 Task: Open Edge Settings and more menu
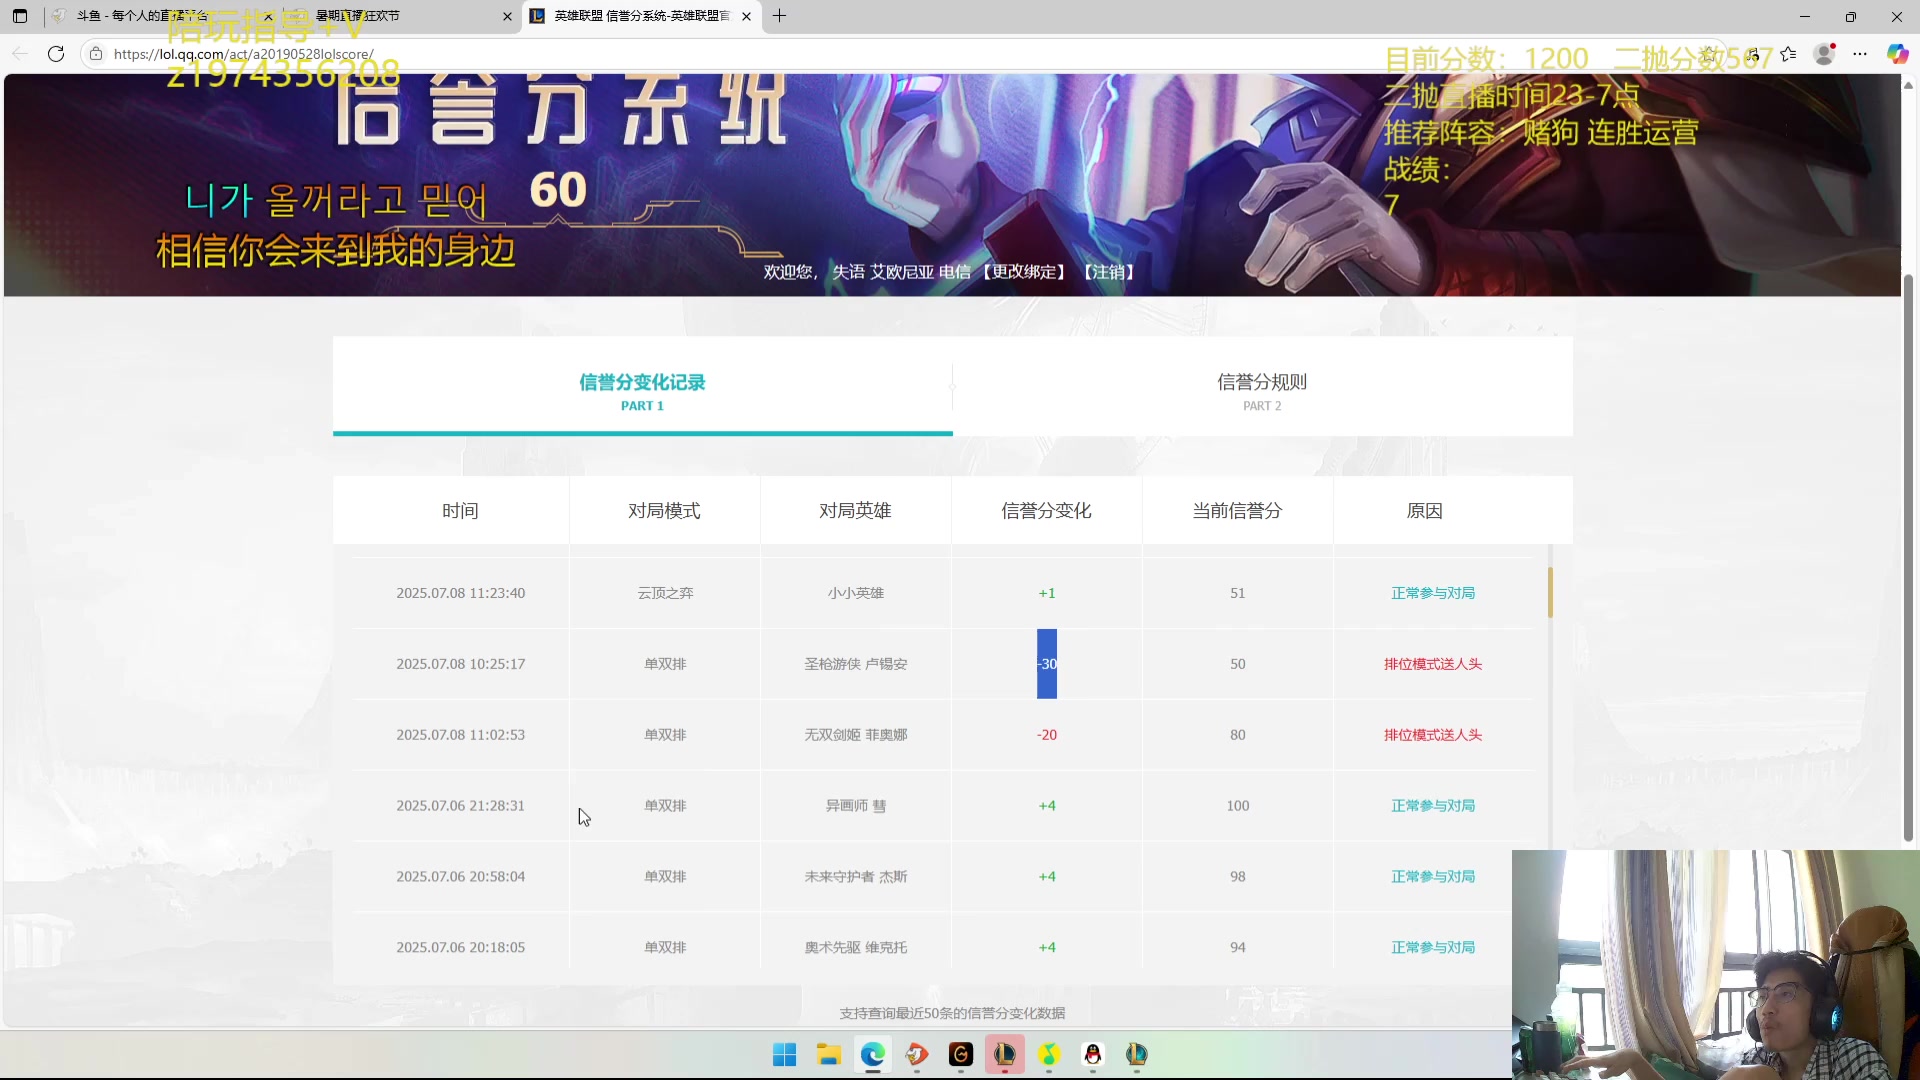(x=1860, y=54)
